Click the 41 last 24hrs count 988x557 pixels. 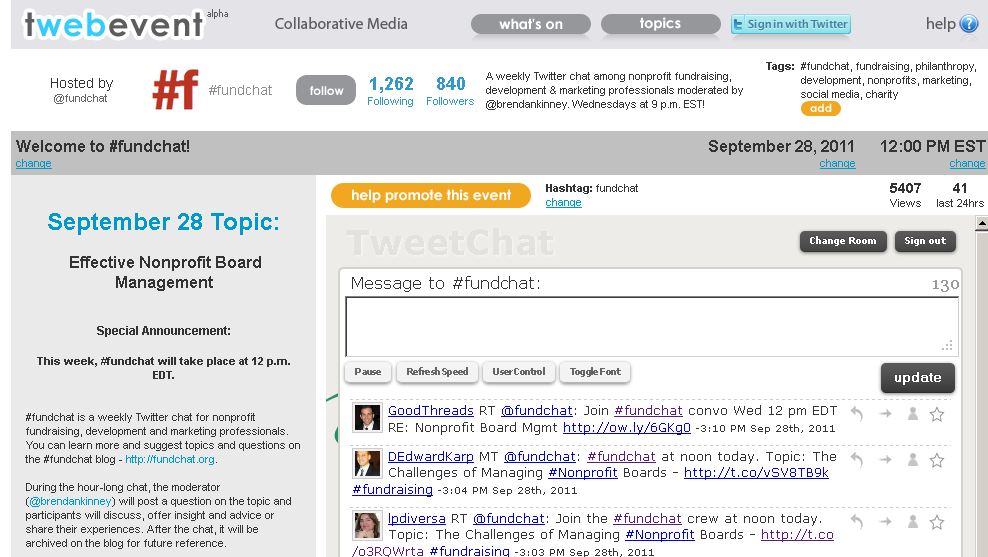[960, 195]
